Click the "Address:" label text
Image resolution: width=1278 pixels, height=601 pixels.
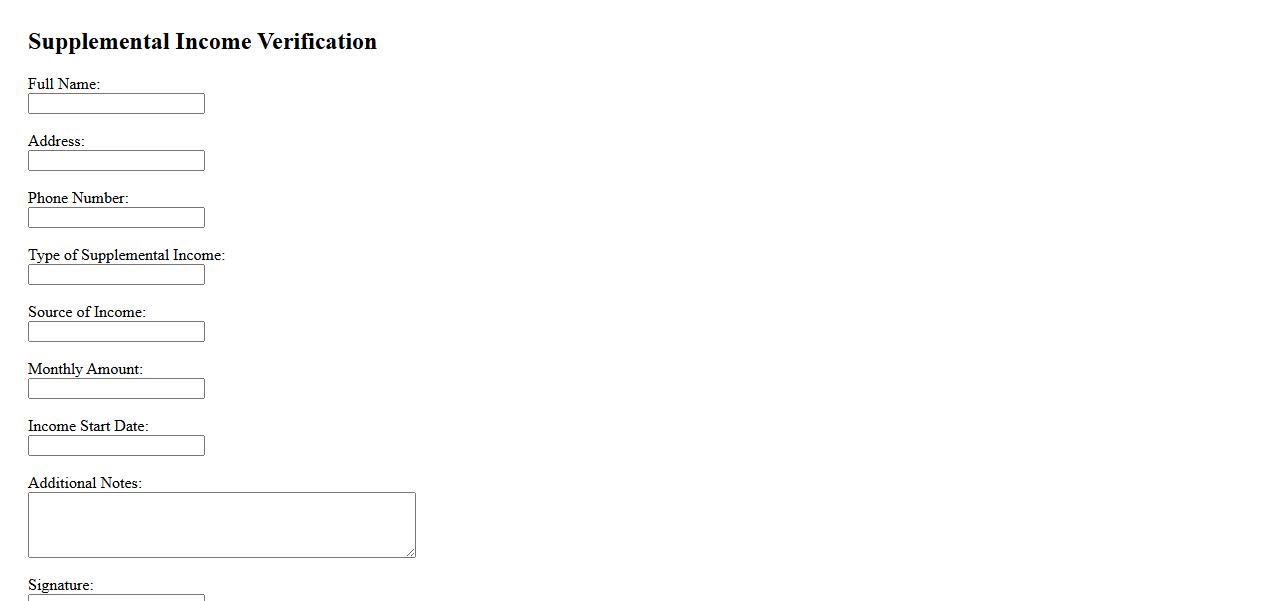56,141
